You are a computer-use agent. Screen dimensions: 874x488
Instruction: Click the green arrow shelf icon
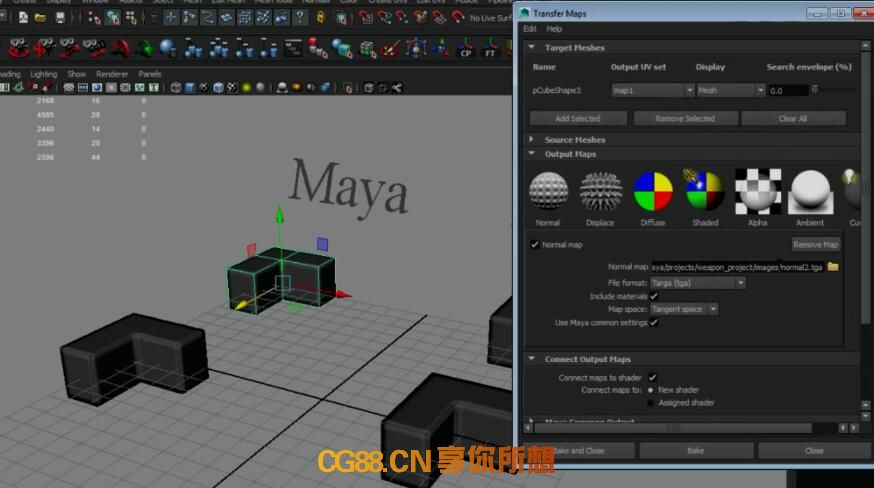tap(144, 49)
